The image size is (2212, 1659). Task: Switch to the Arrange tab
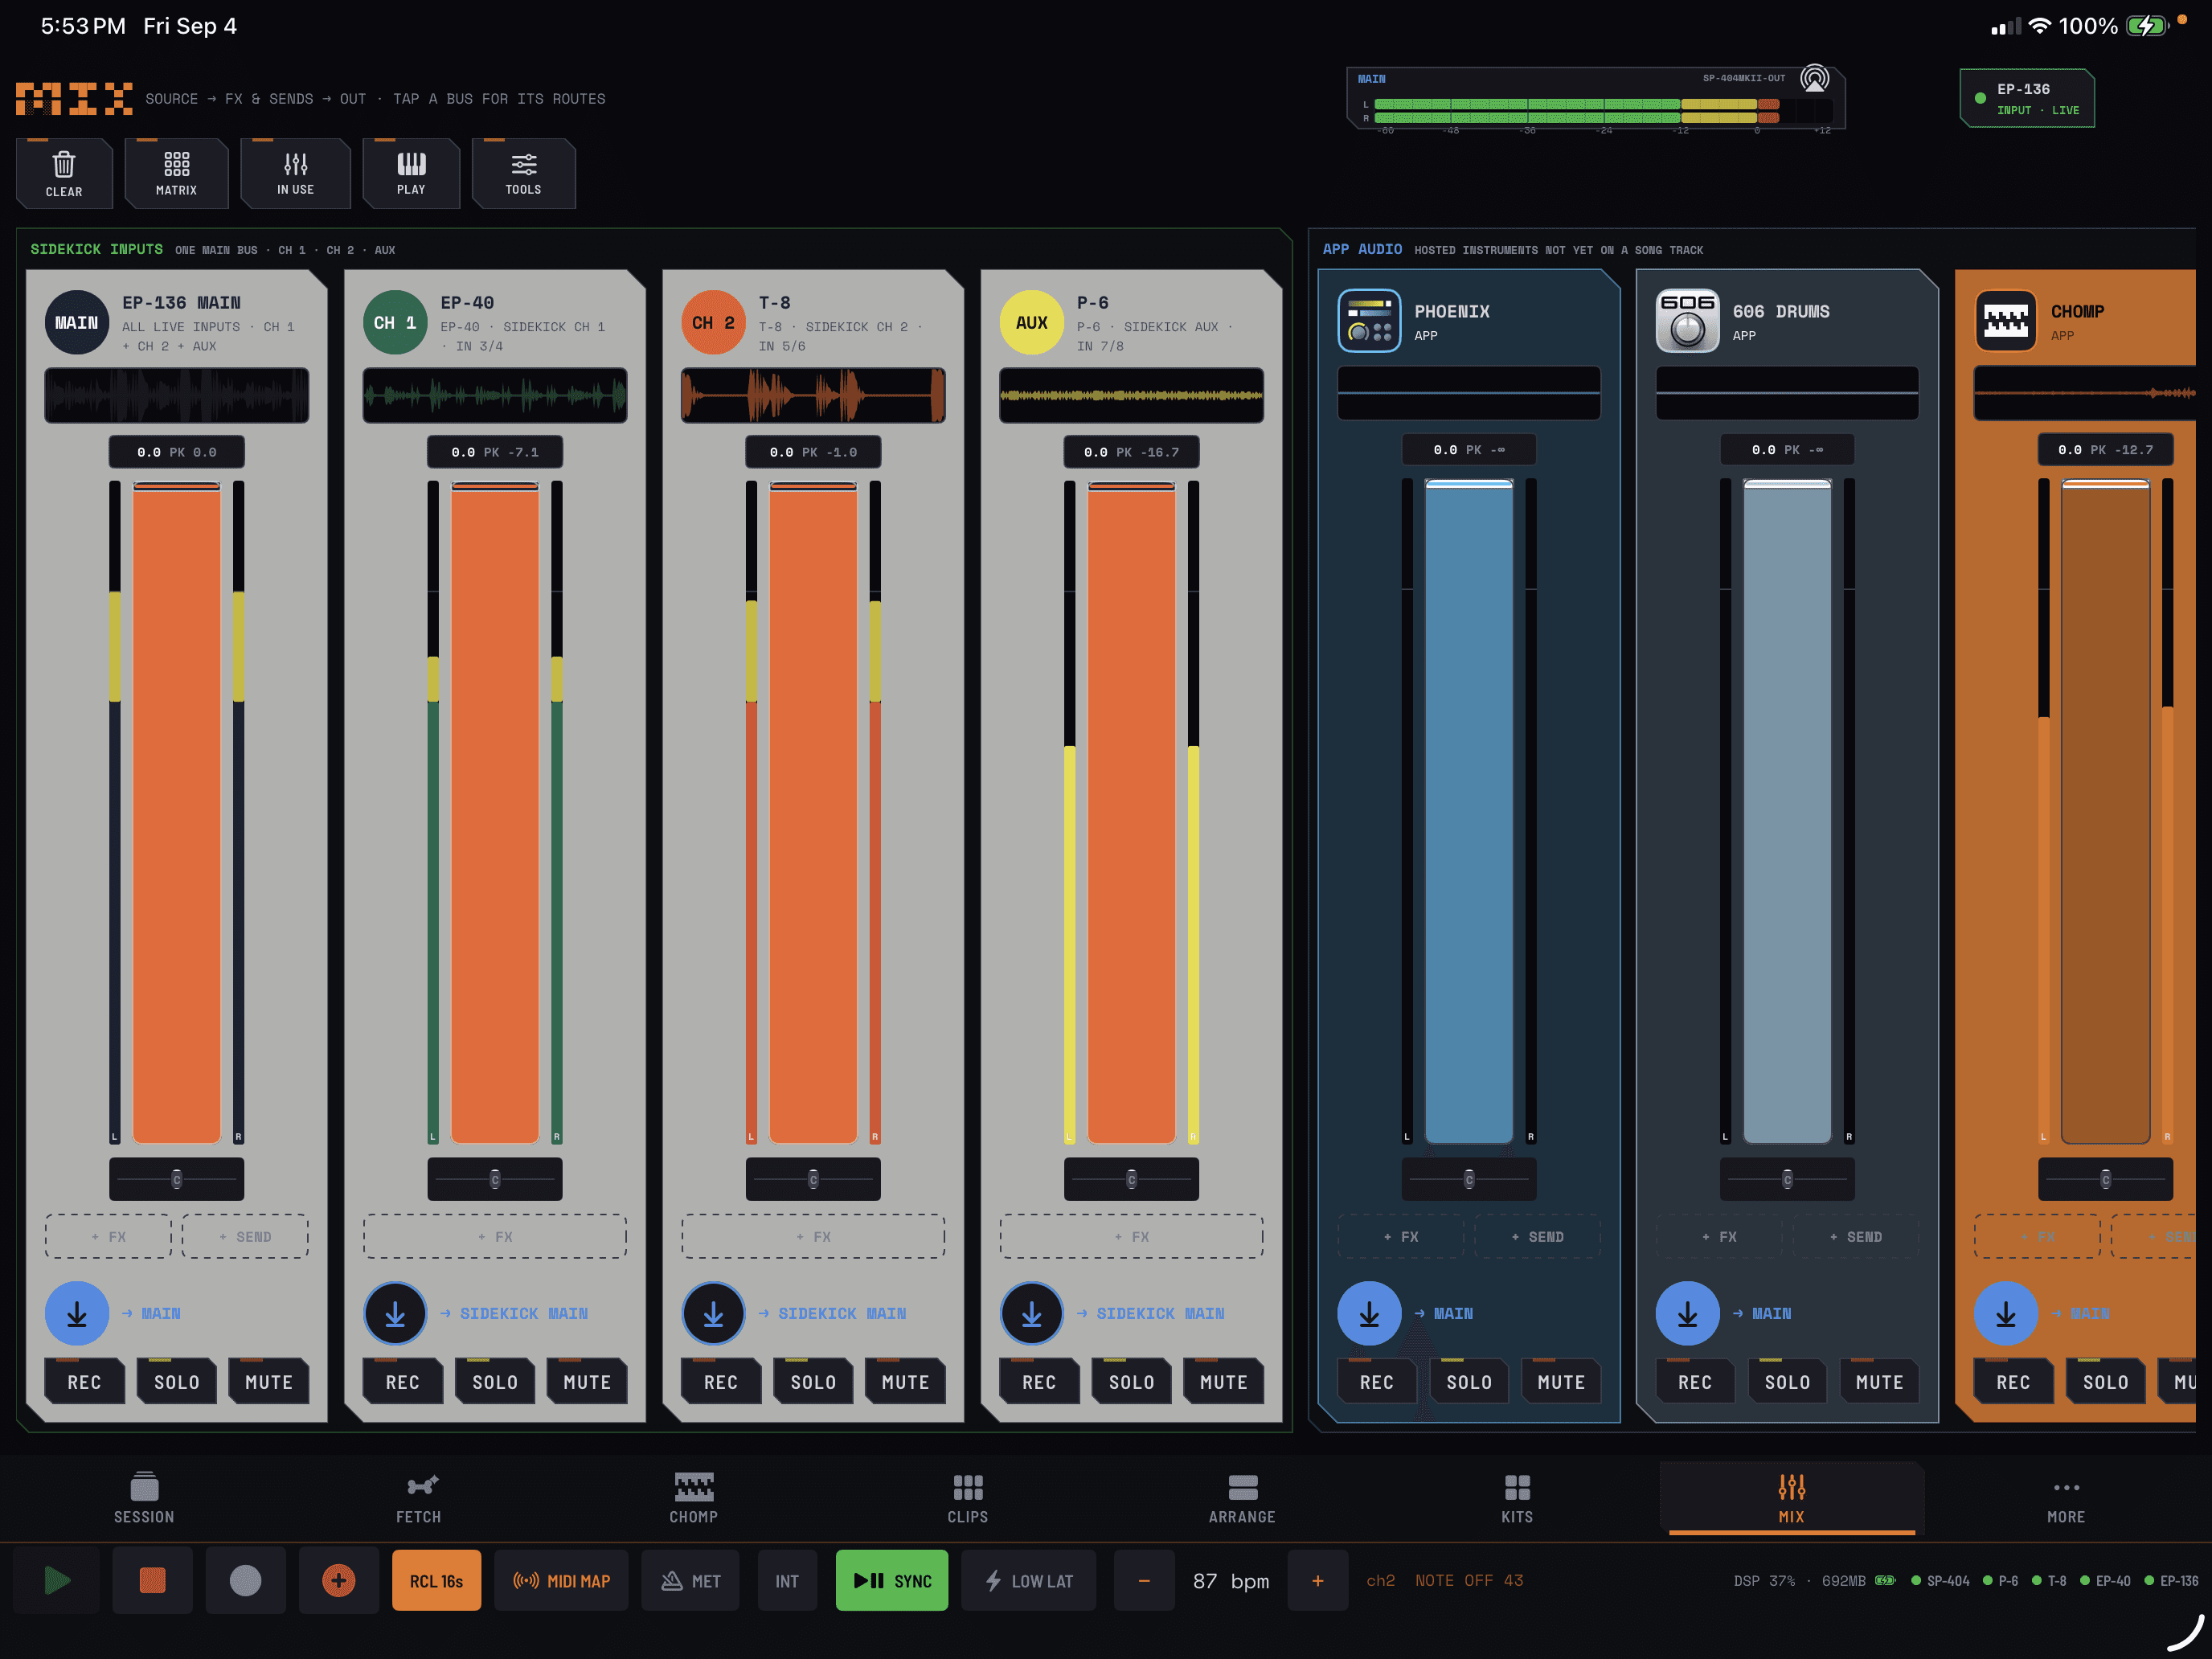tap(1242, 1497)
